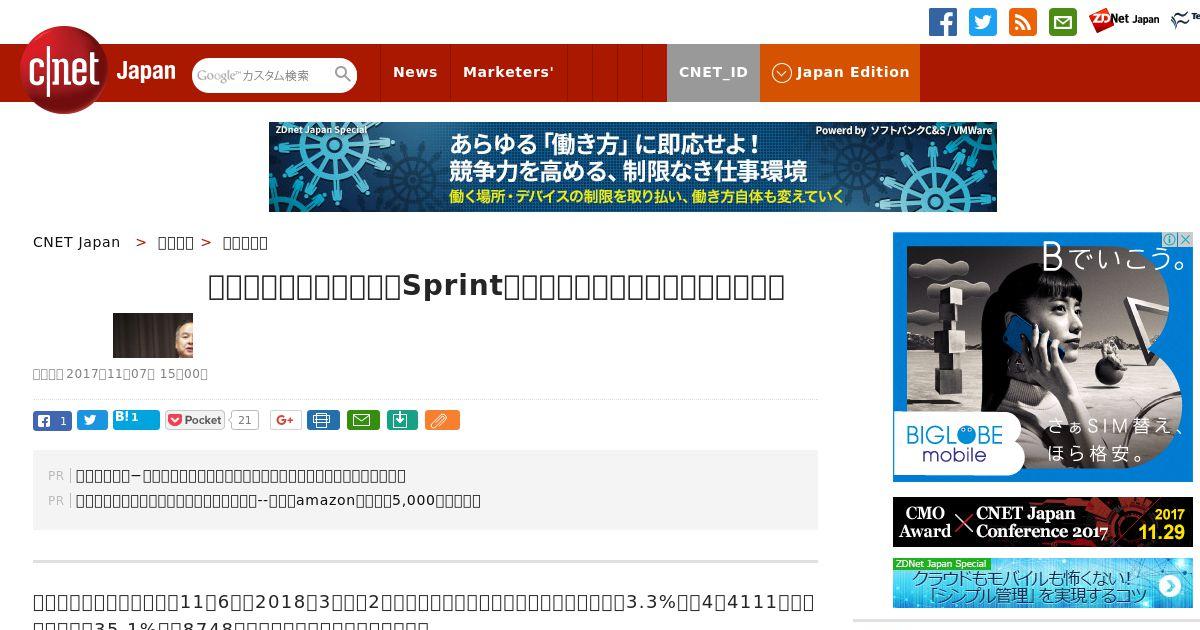Open the BIGLOBE mobile advertisement
The width and height of the screenshot is (1200, 630).
click(1043, 357)
